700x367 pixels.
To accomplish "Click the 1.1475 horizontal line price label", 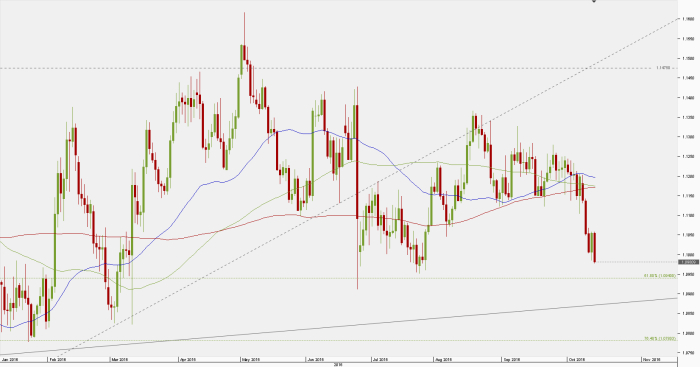I will tap(663, 68).
